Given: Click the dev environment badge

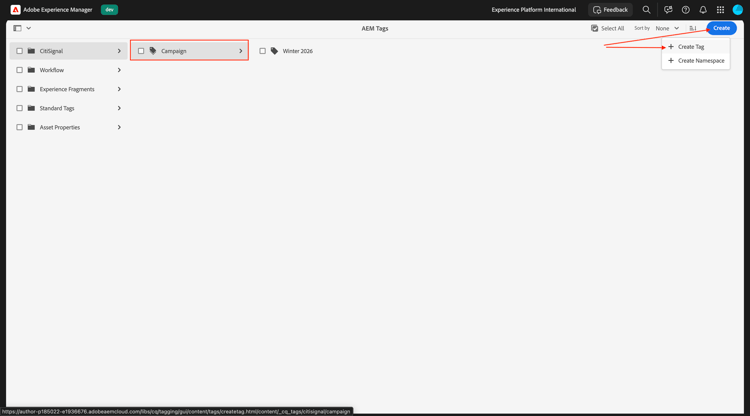Looking at the screenshot, I should click(x=110, y=10).
